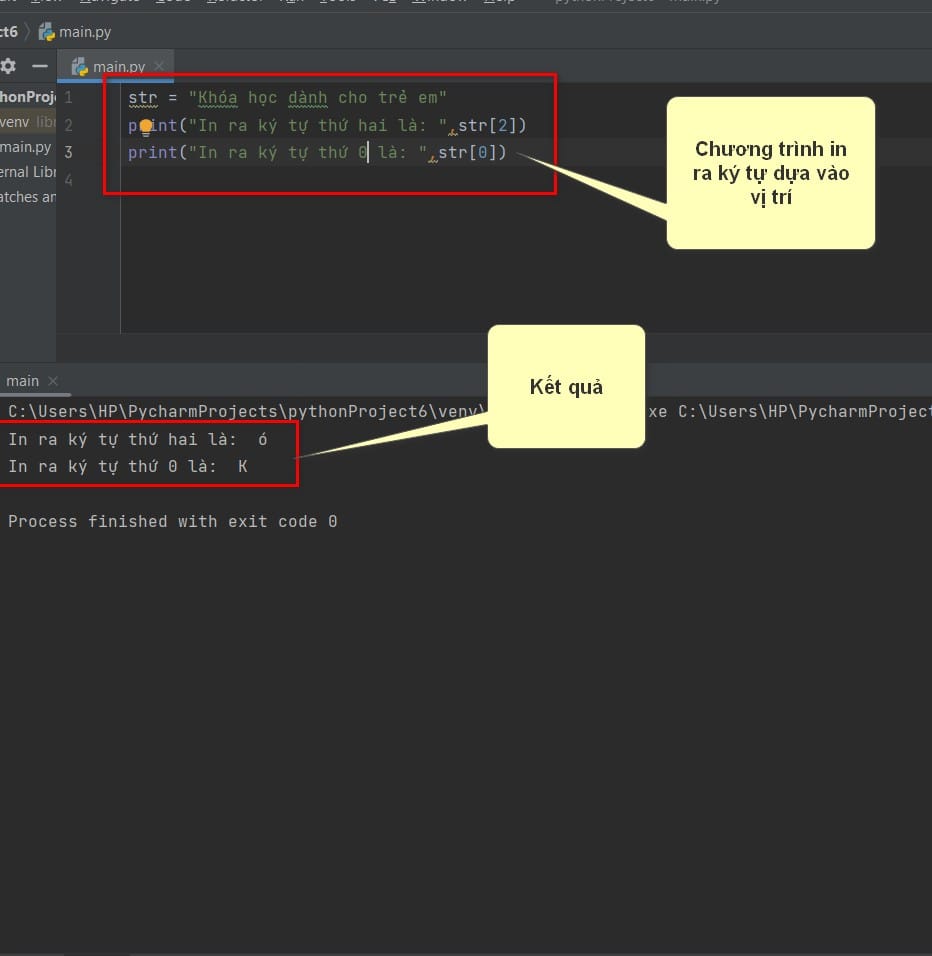Close the main tab in the Run panel

(x=53, y=381)
